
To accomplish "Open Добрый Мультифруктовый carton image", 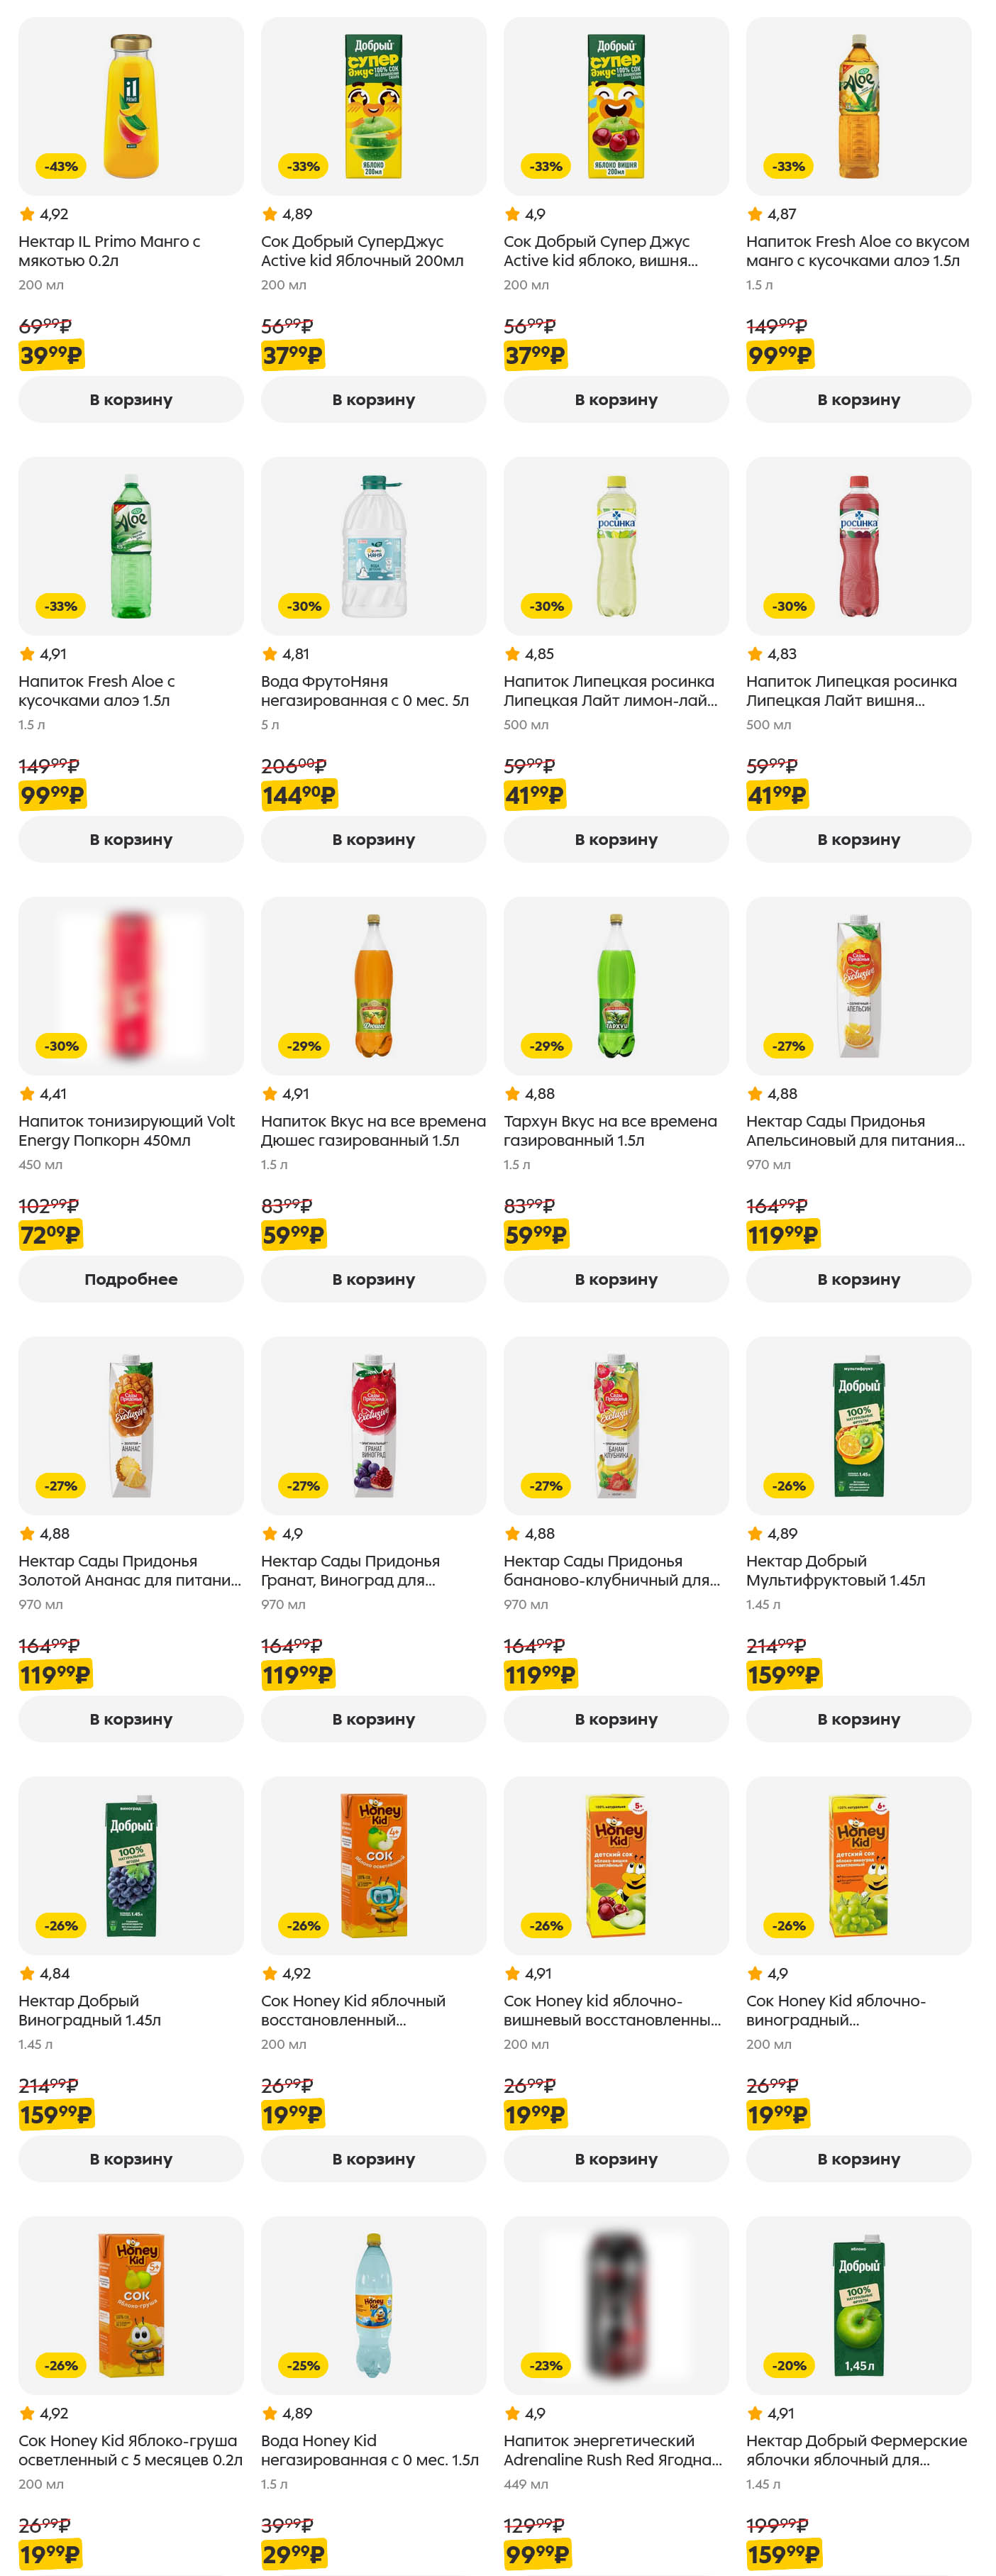I will point(858,1426).
